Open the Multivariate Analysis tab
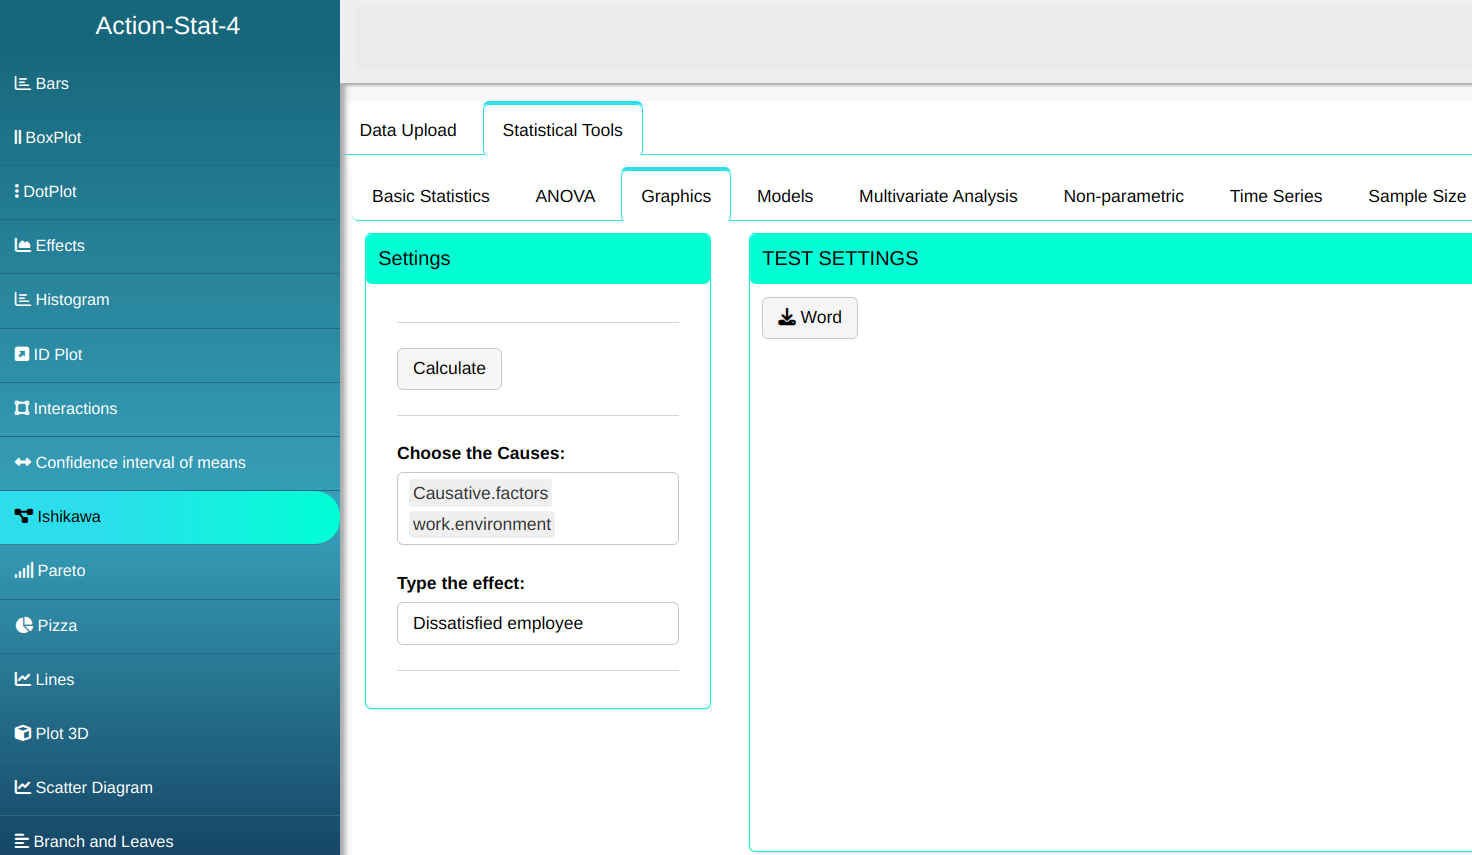This screenshot has width=1472, height=855. coord(938,196)
